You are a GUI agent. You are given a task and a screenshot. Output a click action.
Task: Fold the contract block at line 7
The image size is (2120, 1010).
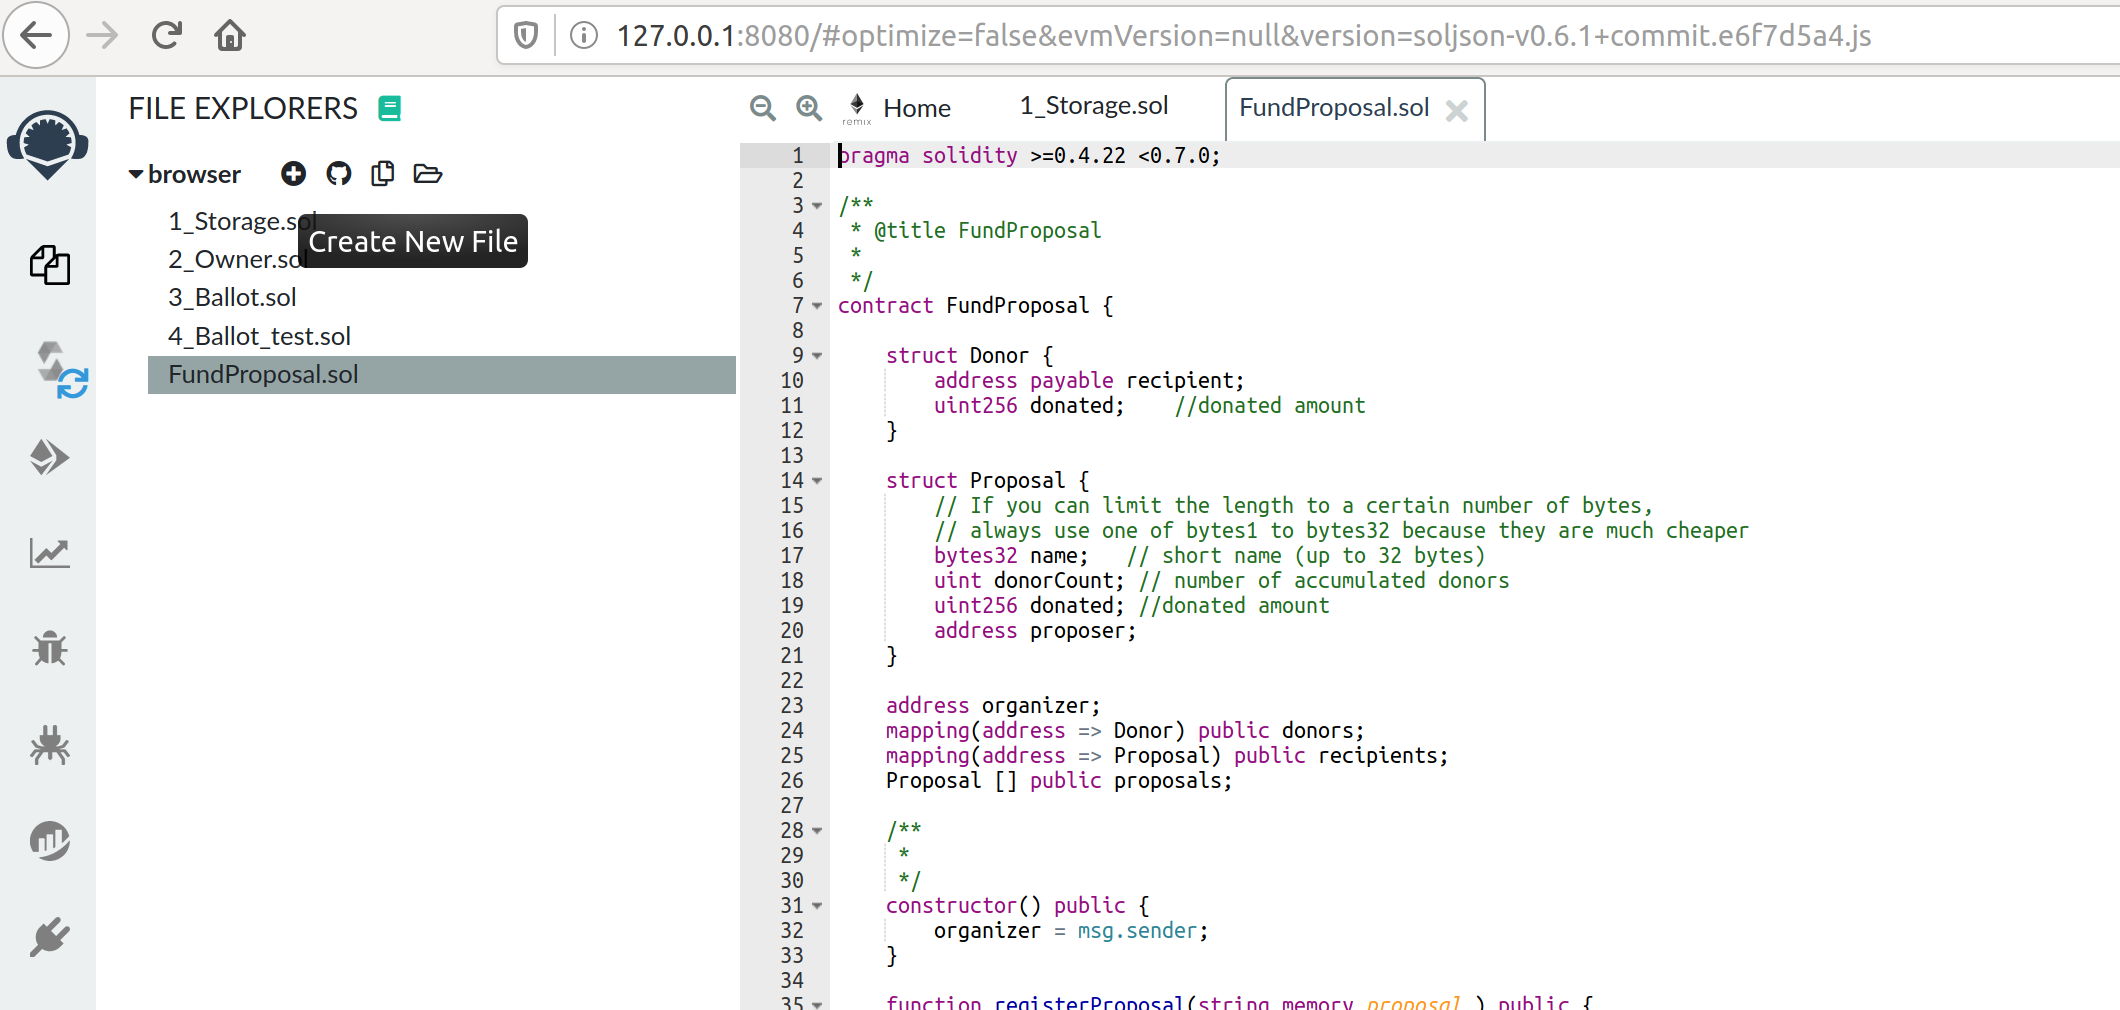click(817, 306)
